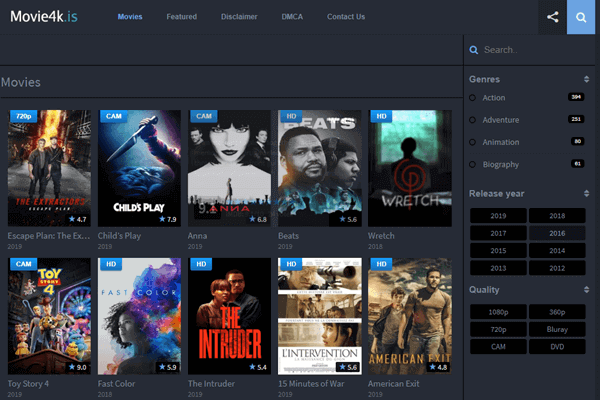Click the American Exit title link
The width and height of the screenshot is (600, 400).
[x=394, y=384]
